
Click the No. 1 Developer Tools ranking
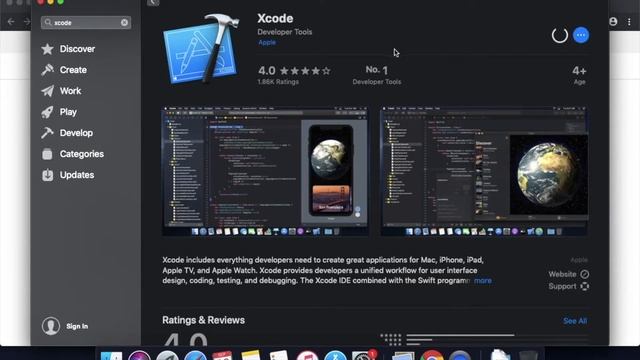(376, 75)
